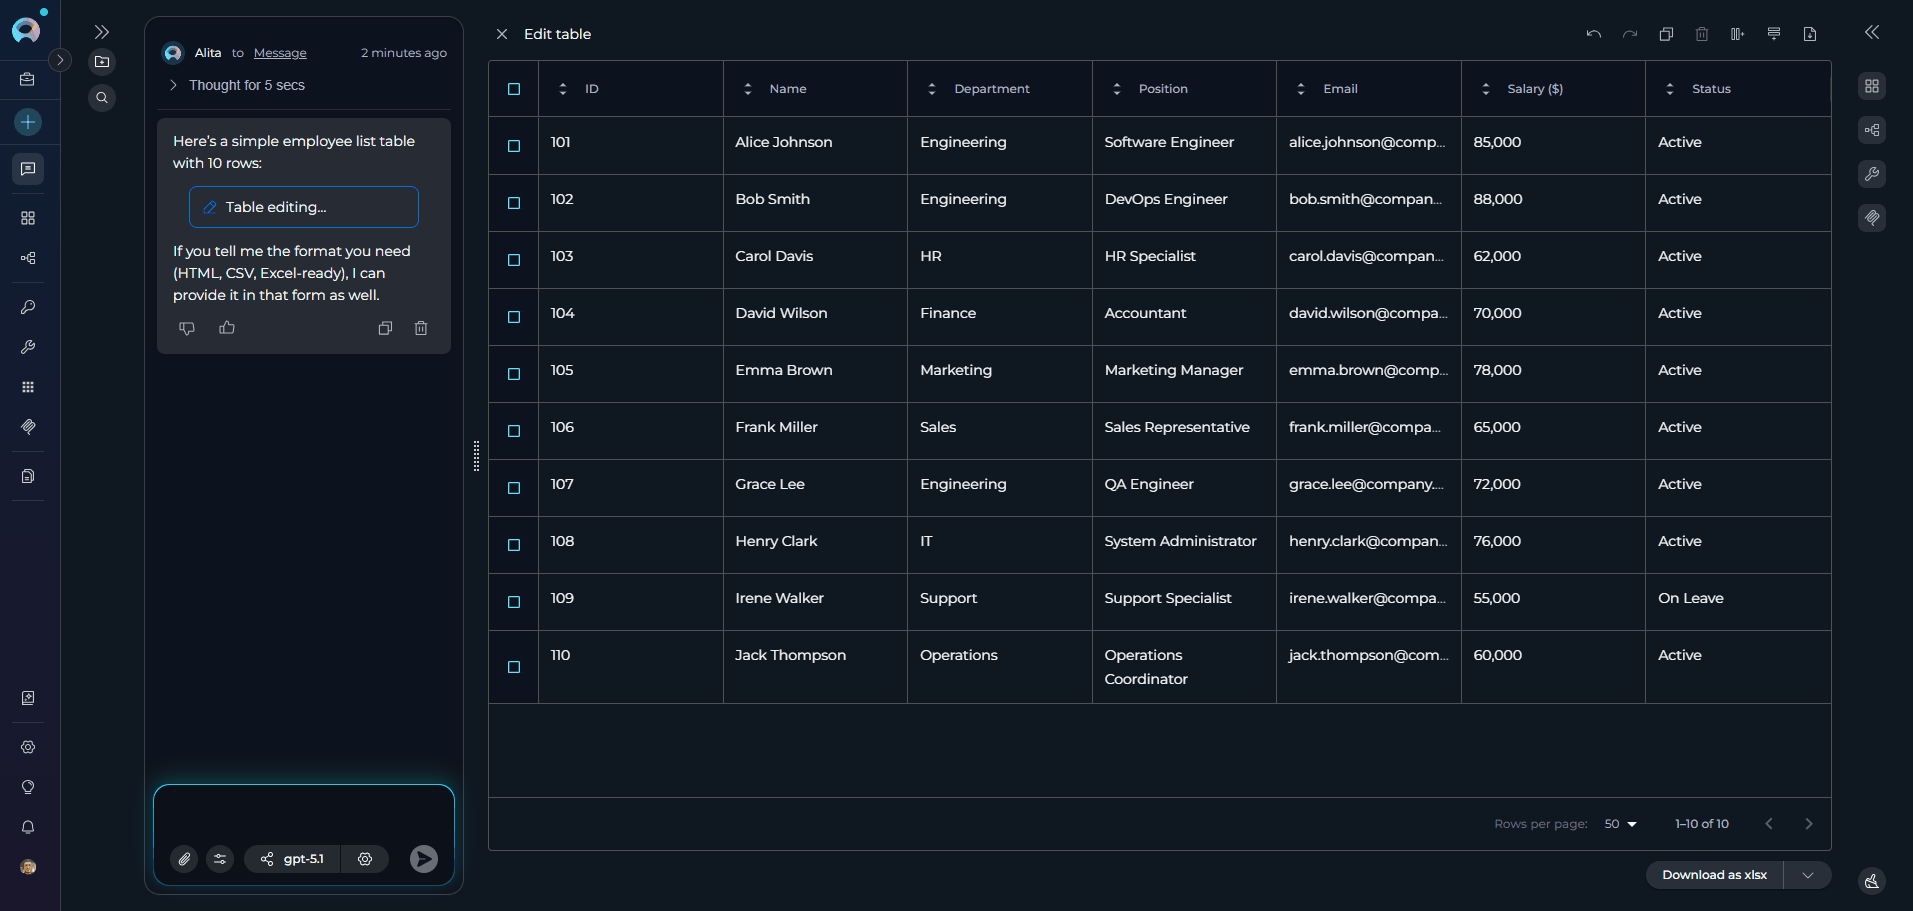Open search from the left sidebar magnifier

tap(101, 97)
